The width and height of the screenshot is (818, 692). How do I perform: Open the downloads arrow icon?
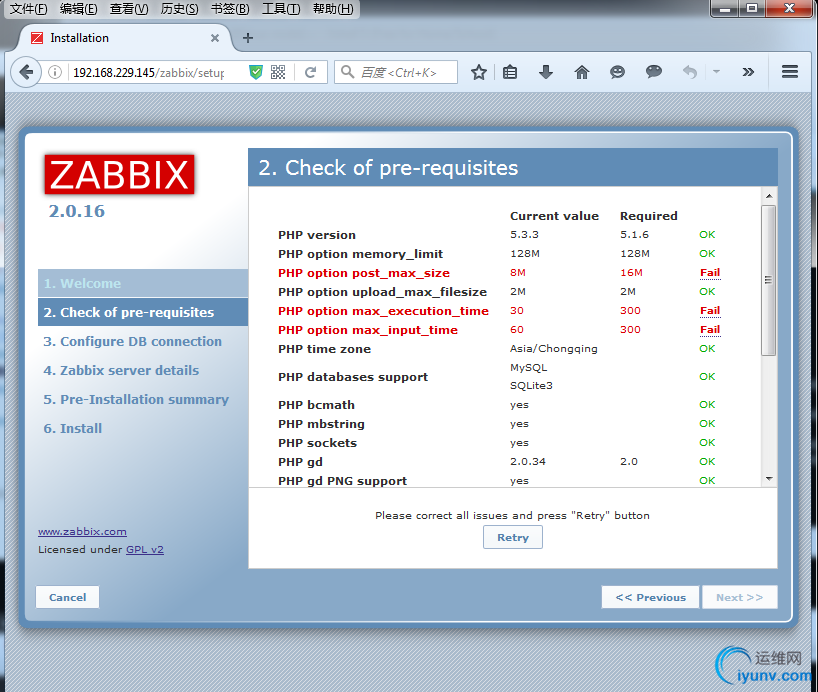tap(546, 72)
